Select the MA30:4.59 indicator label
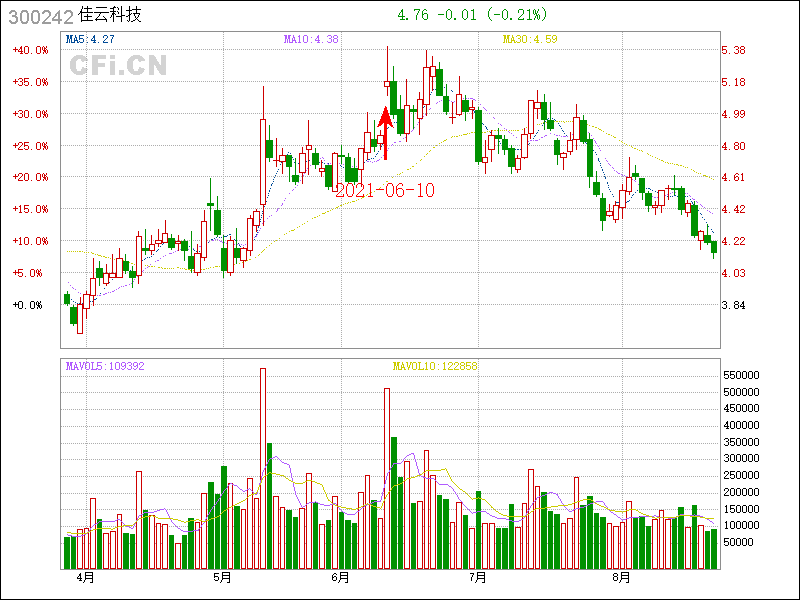The width and height of the screenshot is (800, 600). (x=530, y=39)
